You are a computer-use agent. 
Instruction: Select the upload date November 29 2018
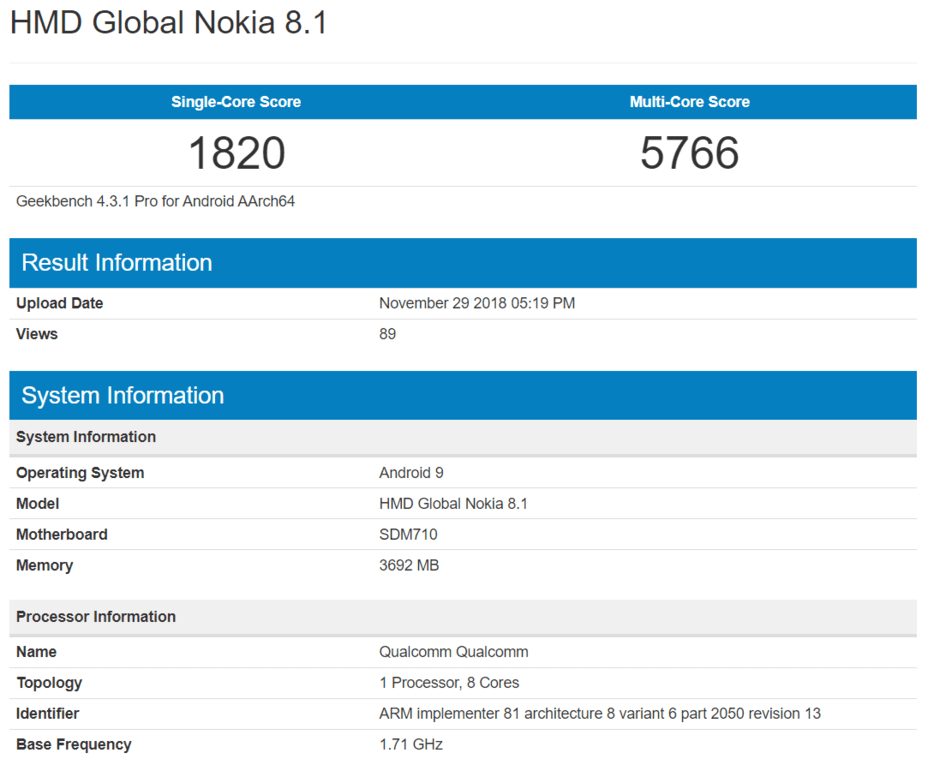click(x=477, y=303)
